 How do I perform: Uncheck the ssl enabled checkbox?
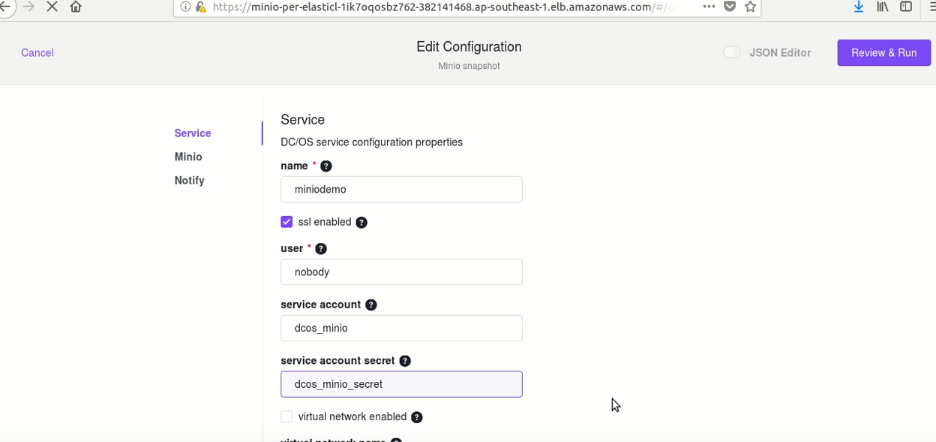pos(287,222)
